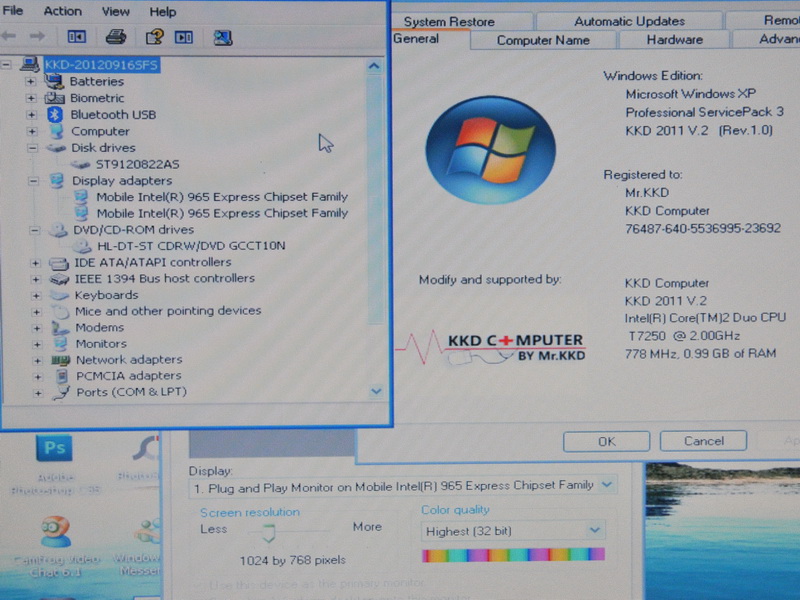Click Show/Hide Console Tree toolbar icon

[x=77, y=38]
